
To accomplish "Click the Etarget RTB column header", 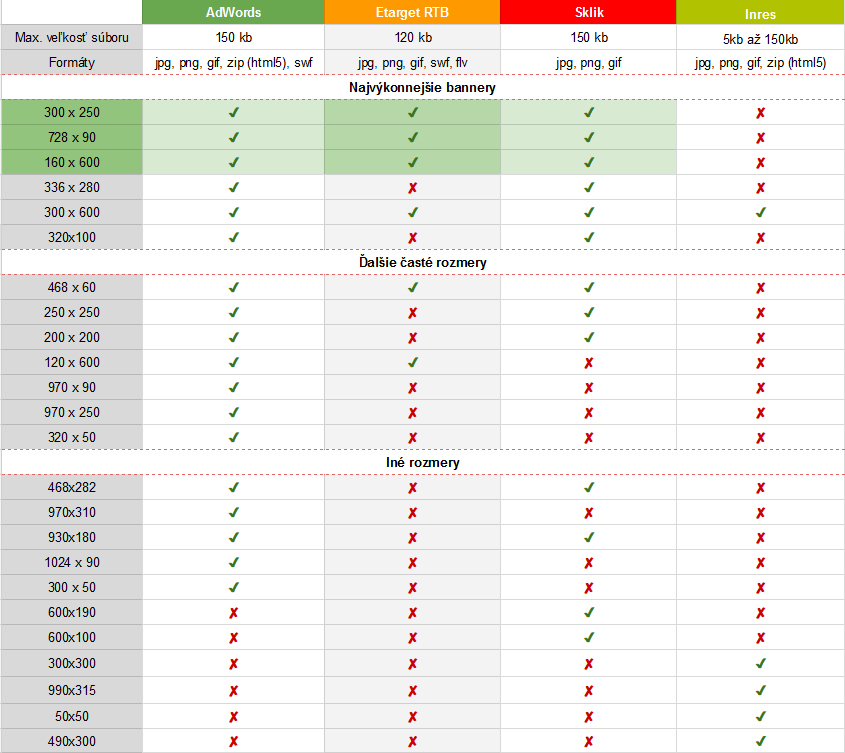I will pyautogui.click(x=412, y=12).
